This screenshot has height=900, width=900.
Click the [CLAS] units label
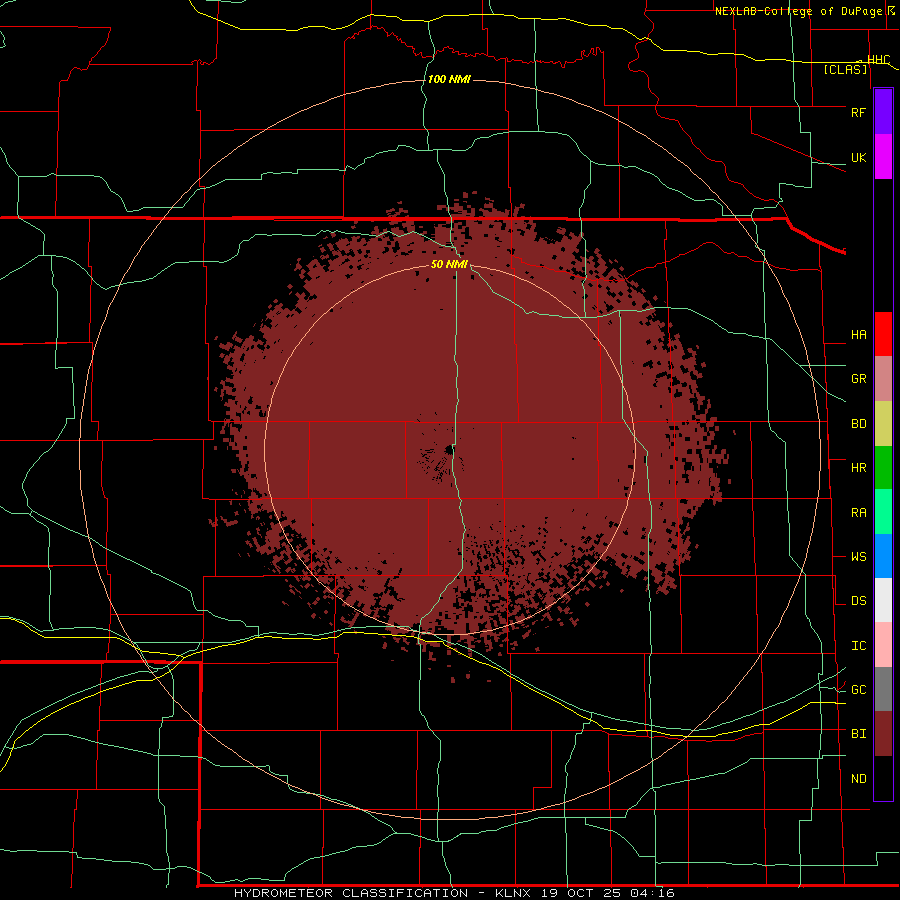coord(845,69)
